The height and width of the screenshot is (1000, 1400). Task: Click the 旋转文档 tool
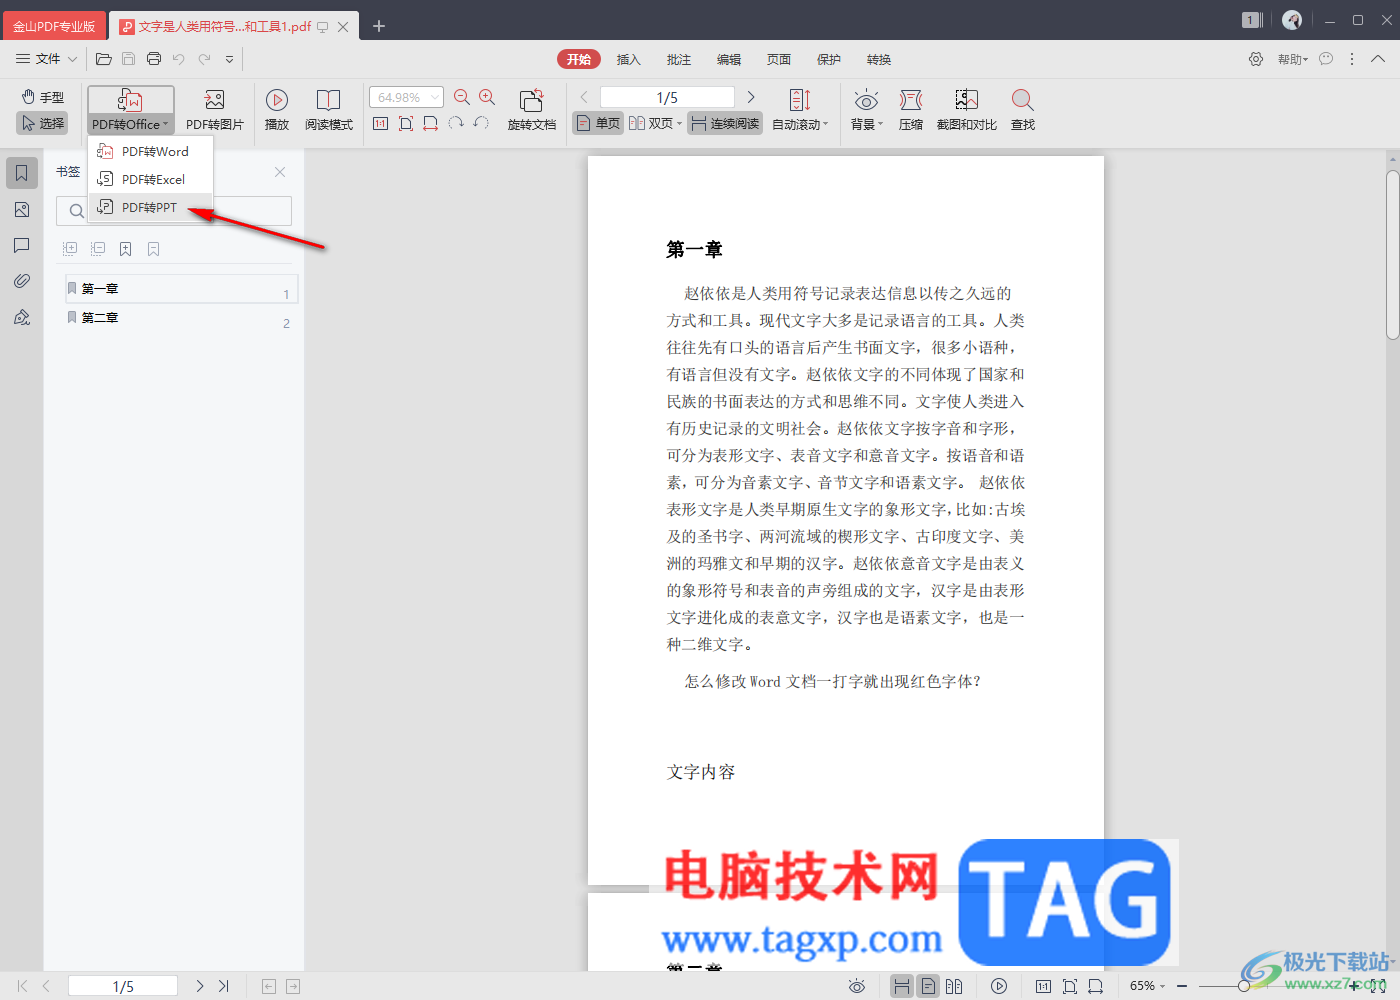[x=531, y=110]
